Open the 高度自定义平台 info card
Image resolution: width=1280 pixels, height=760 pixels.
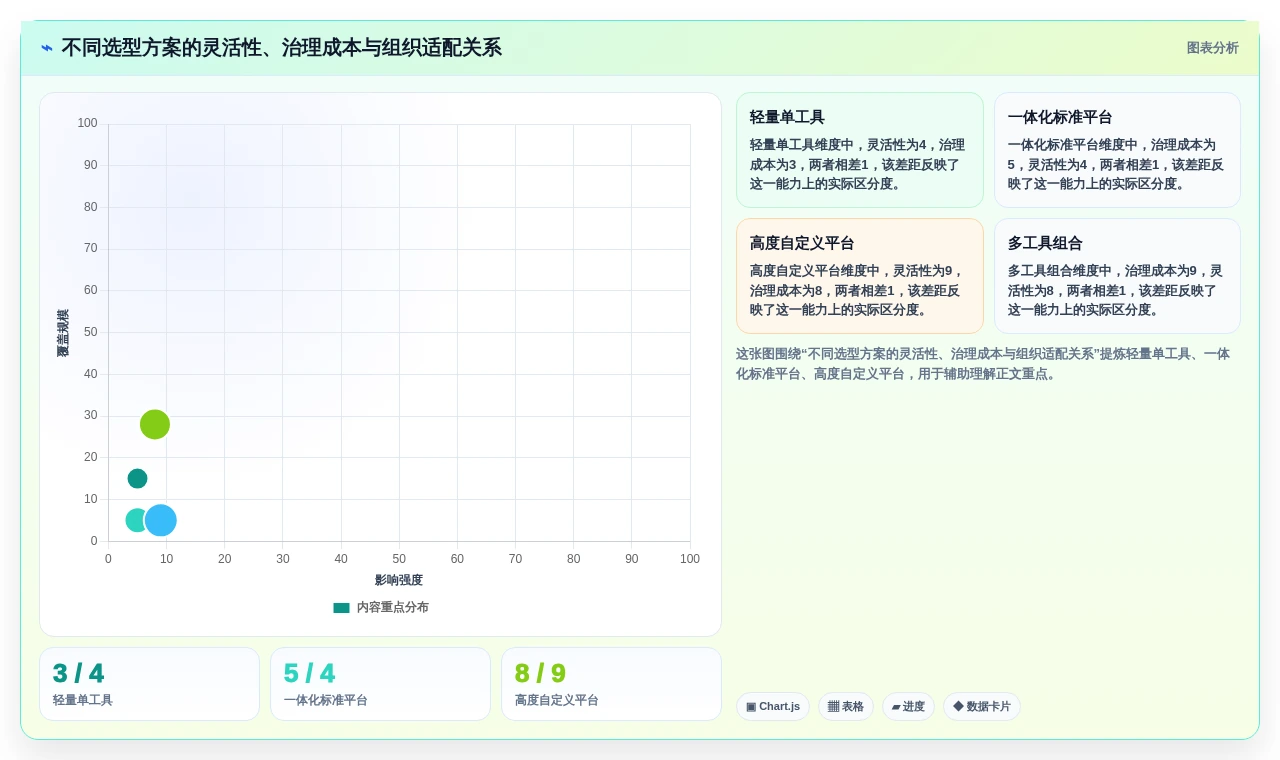[x=860, y=276]
